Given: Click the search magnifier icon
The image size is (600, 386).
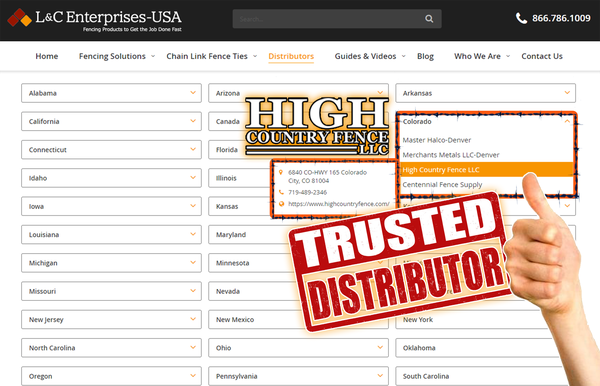Looking at the screenshot, I should [429, 19].
